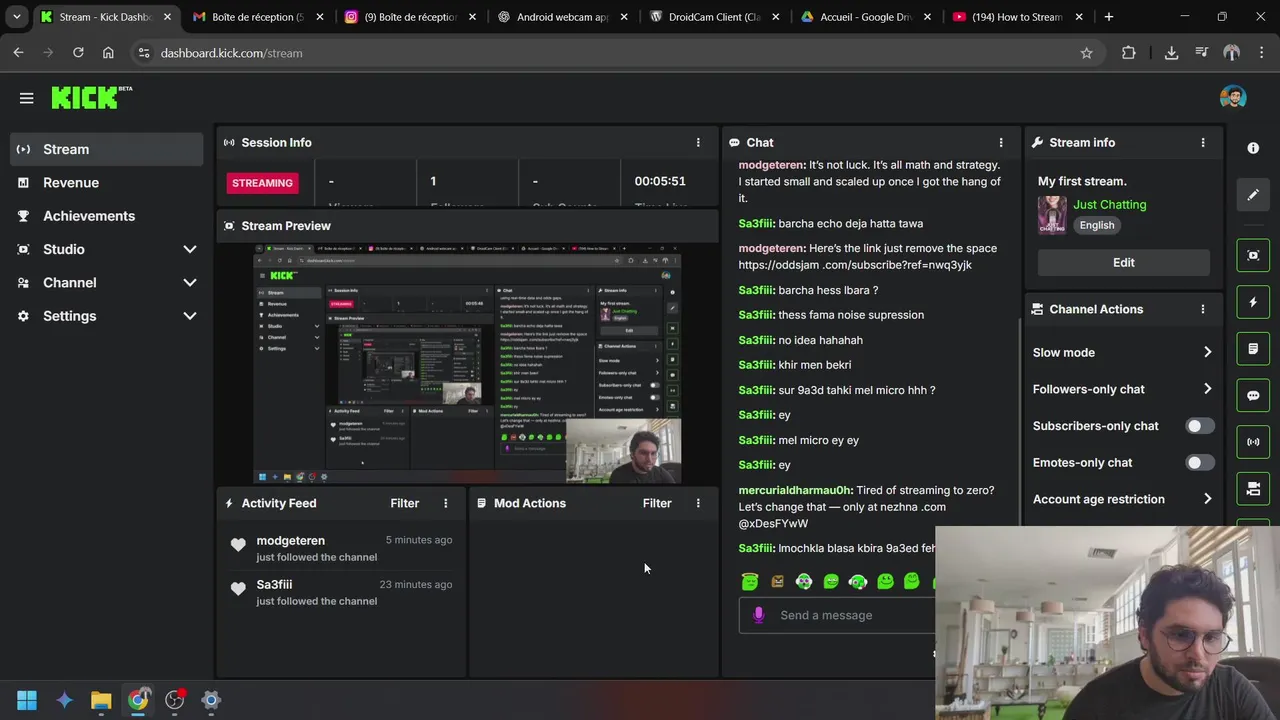This screenshot has height=720, width=1280.
Task: Open Channel Actions three-dot options
Action: coord(1202,309)
